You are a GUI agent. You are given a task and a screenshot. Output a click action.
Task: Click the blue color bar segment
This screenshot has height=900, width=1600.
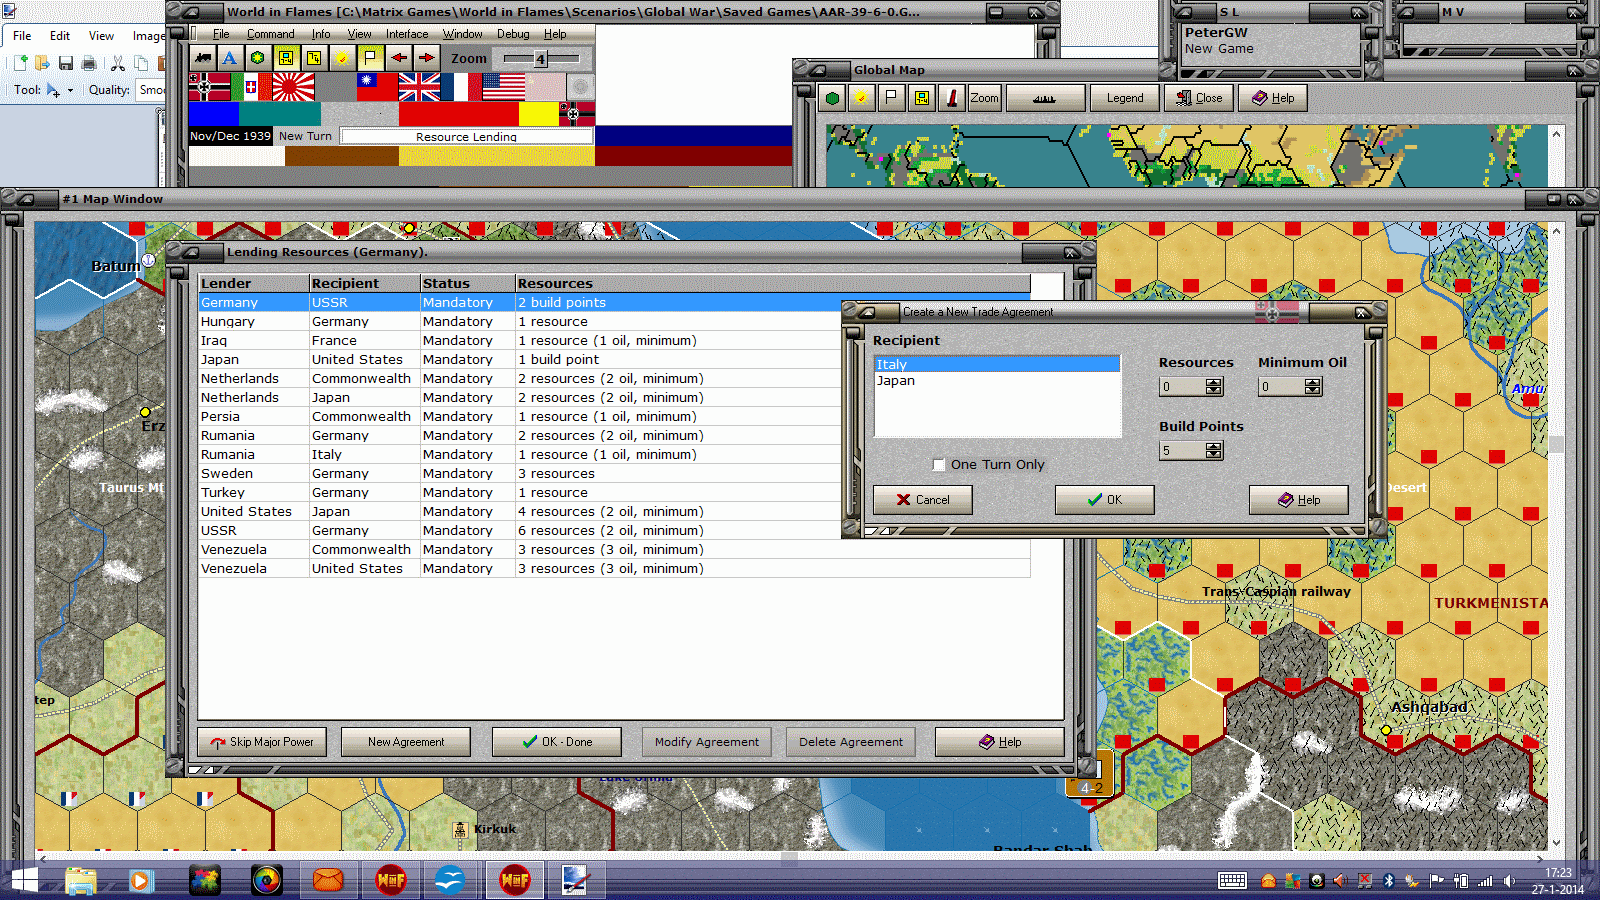coord(214,114)
